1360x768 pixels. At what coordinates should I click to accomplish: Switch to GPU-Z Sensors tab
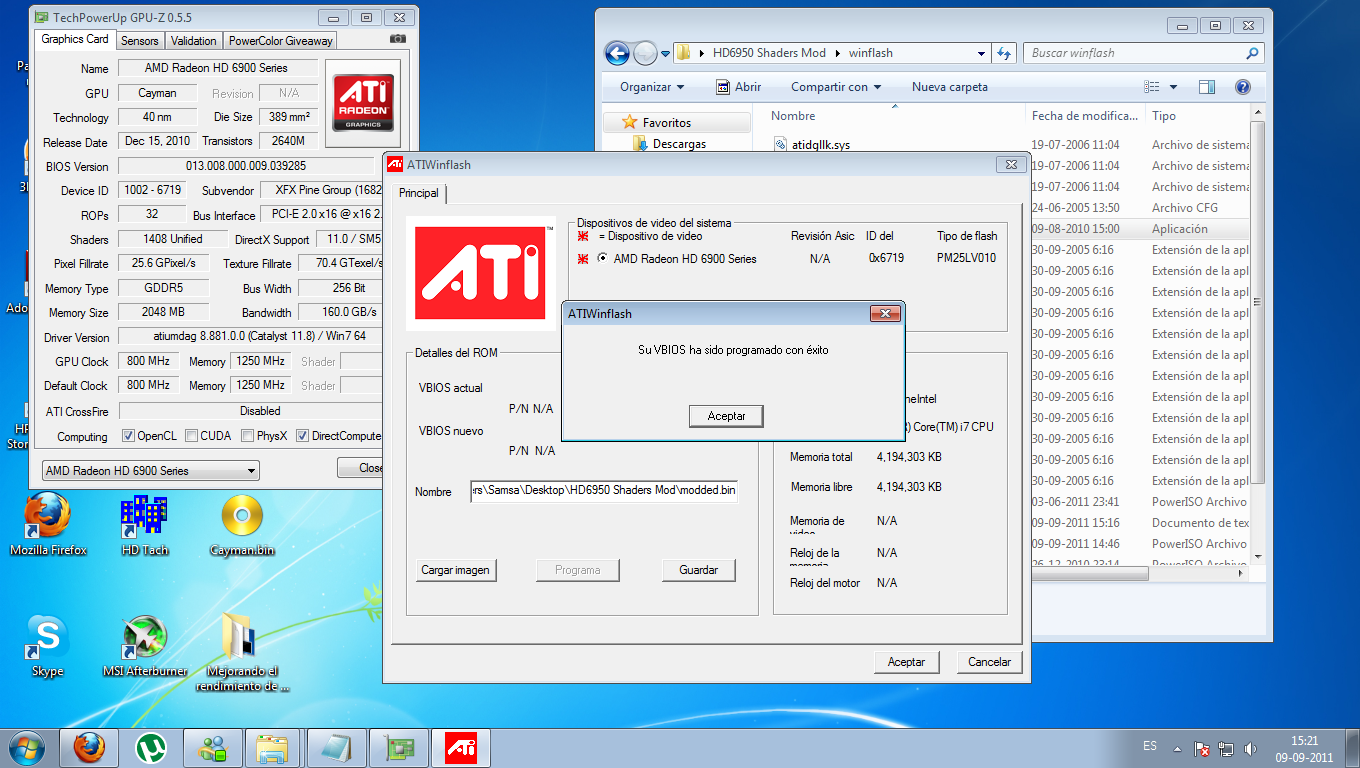[x=139, y=41]
